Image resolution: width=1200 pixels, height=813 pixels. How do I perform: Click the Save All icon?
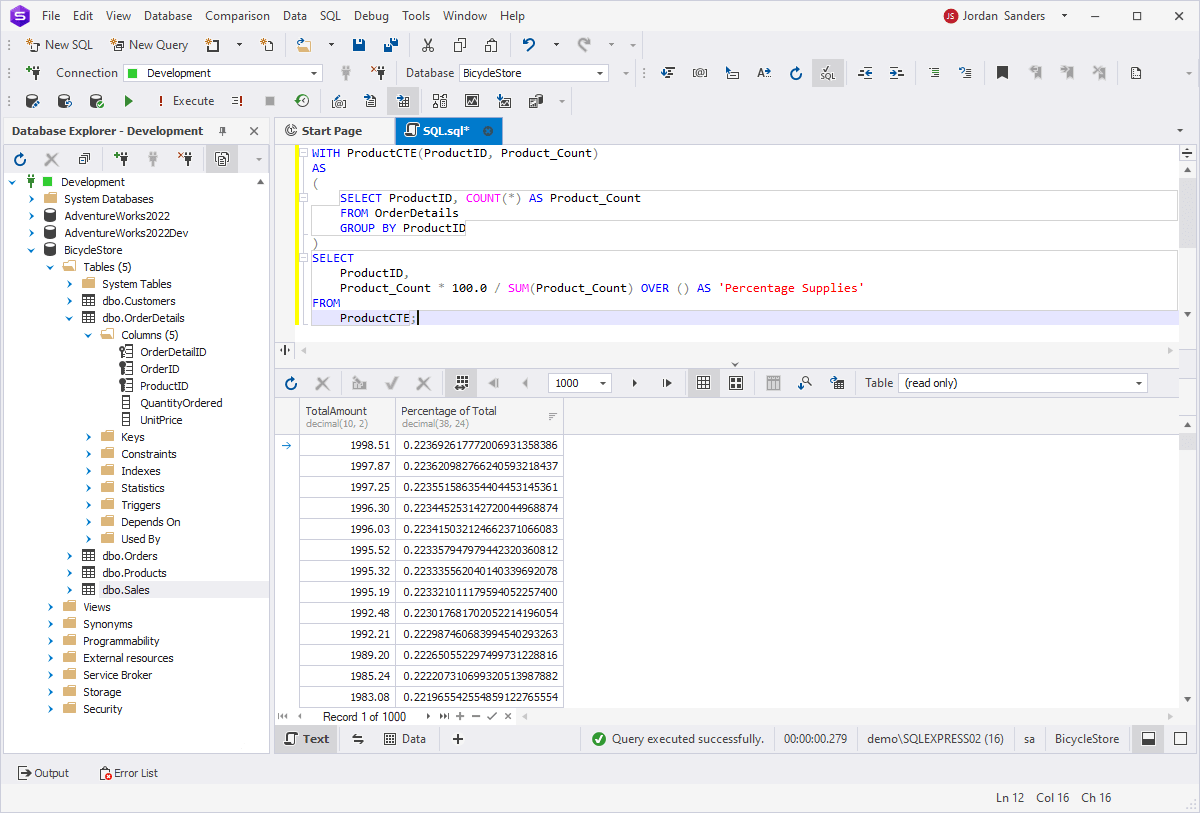point(391,45)
